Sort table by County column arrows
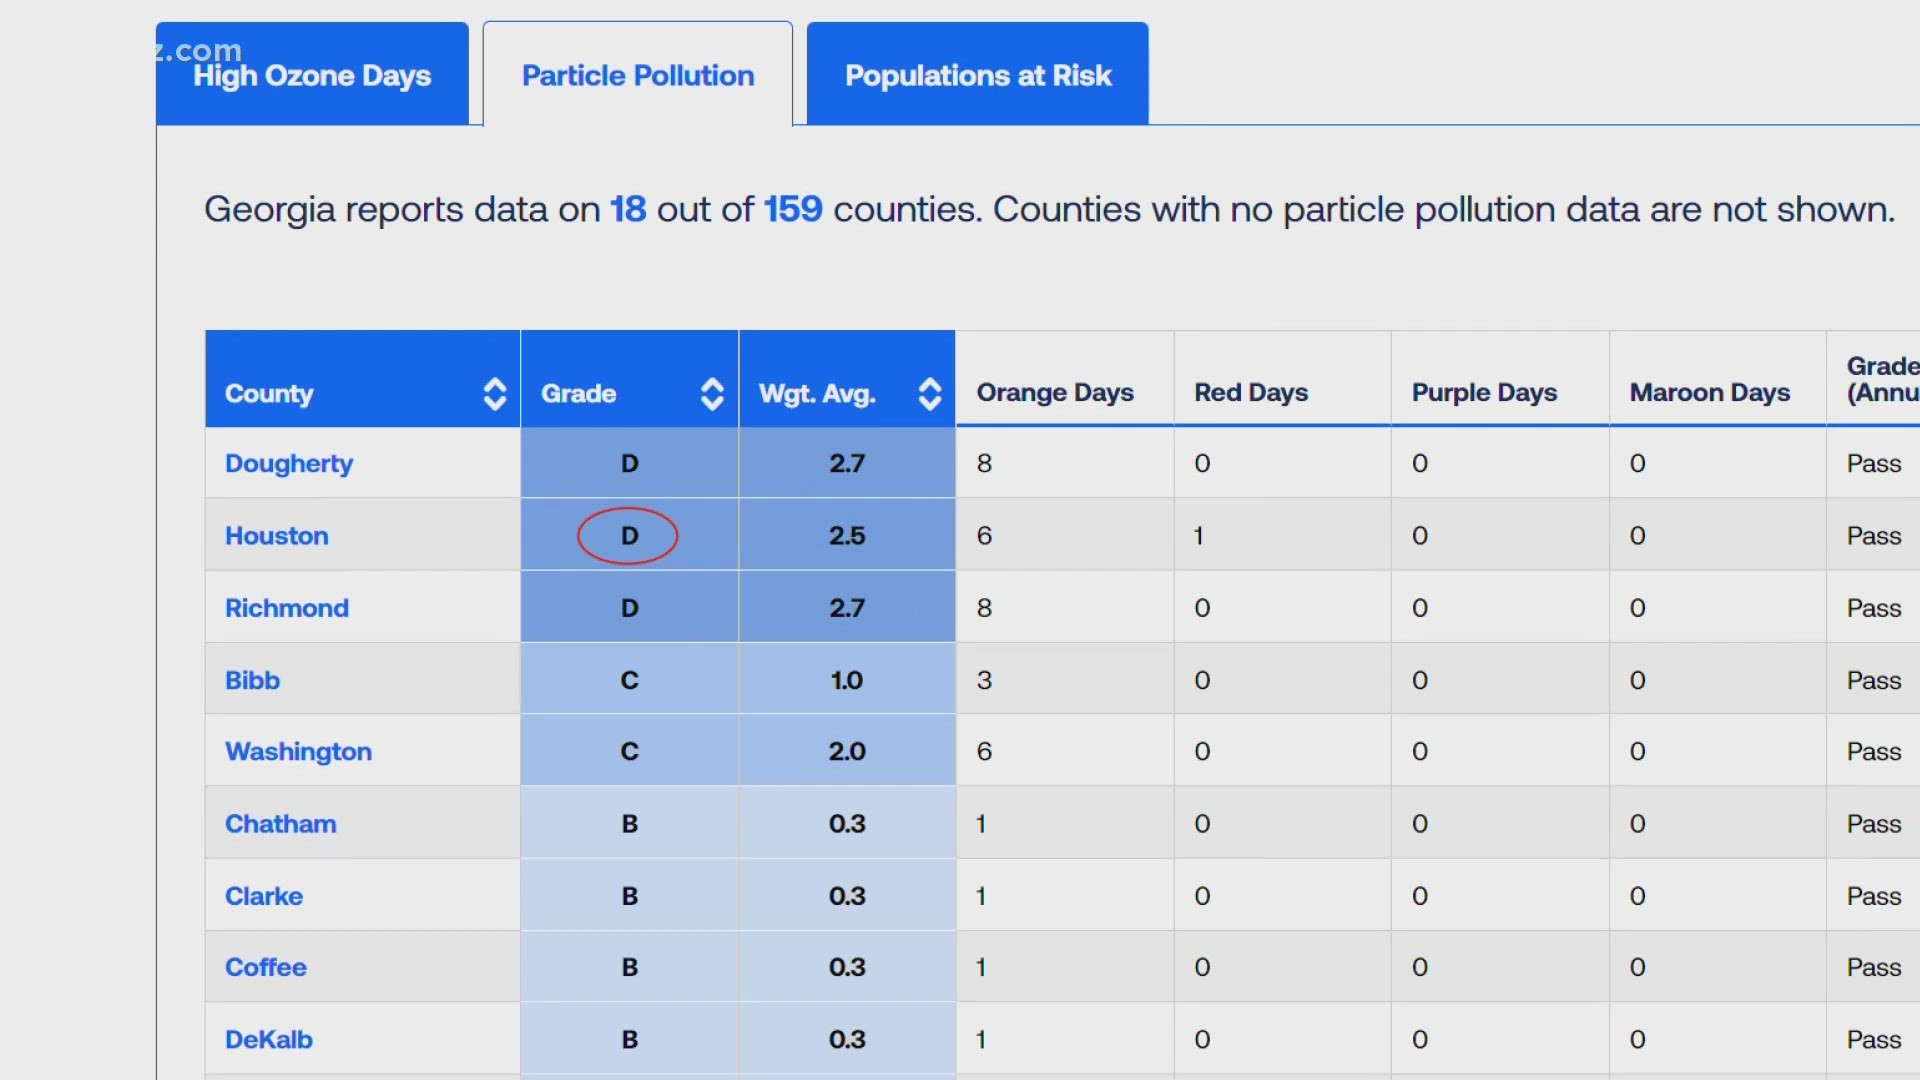 [495, 394]
